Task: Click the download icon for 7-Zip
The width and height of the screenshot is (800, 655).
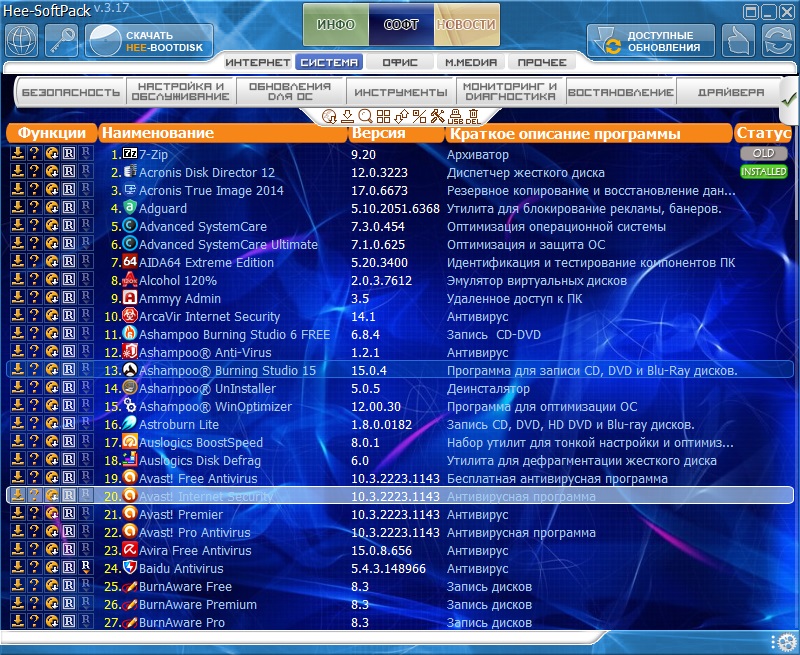Action: (x=18, y=154)
